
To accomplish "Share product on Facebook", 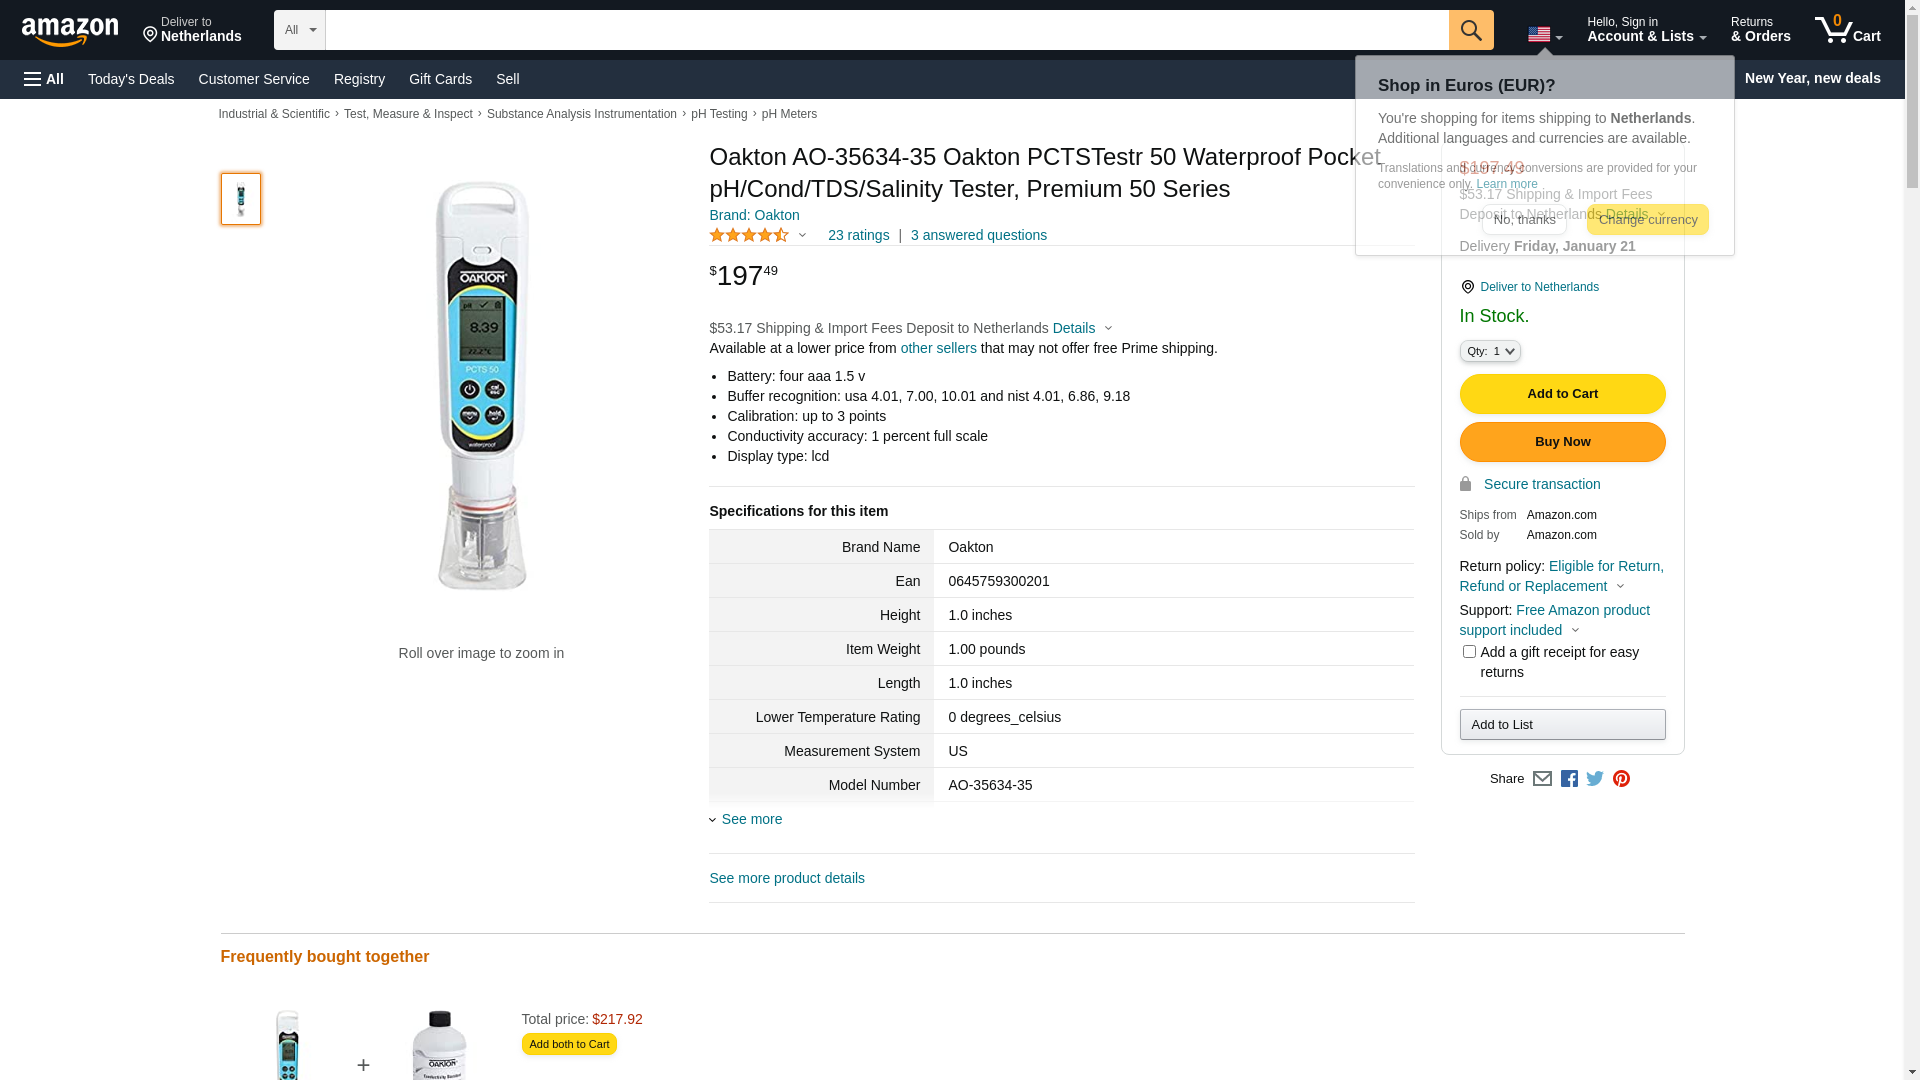I will pos(1569,779).
